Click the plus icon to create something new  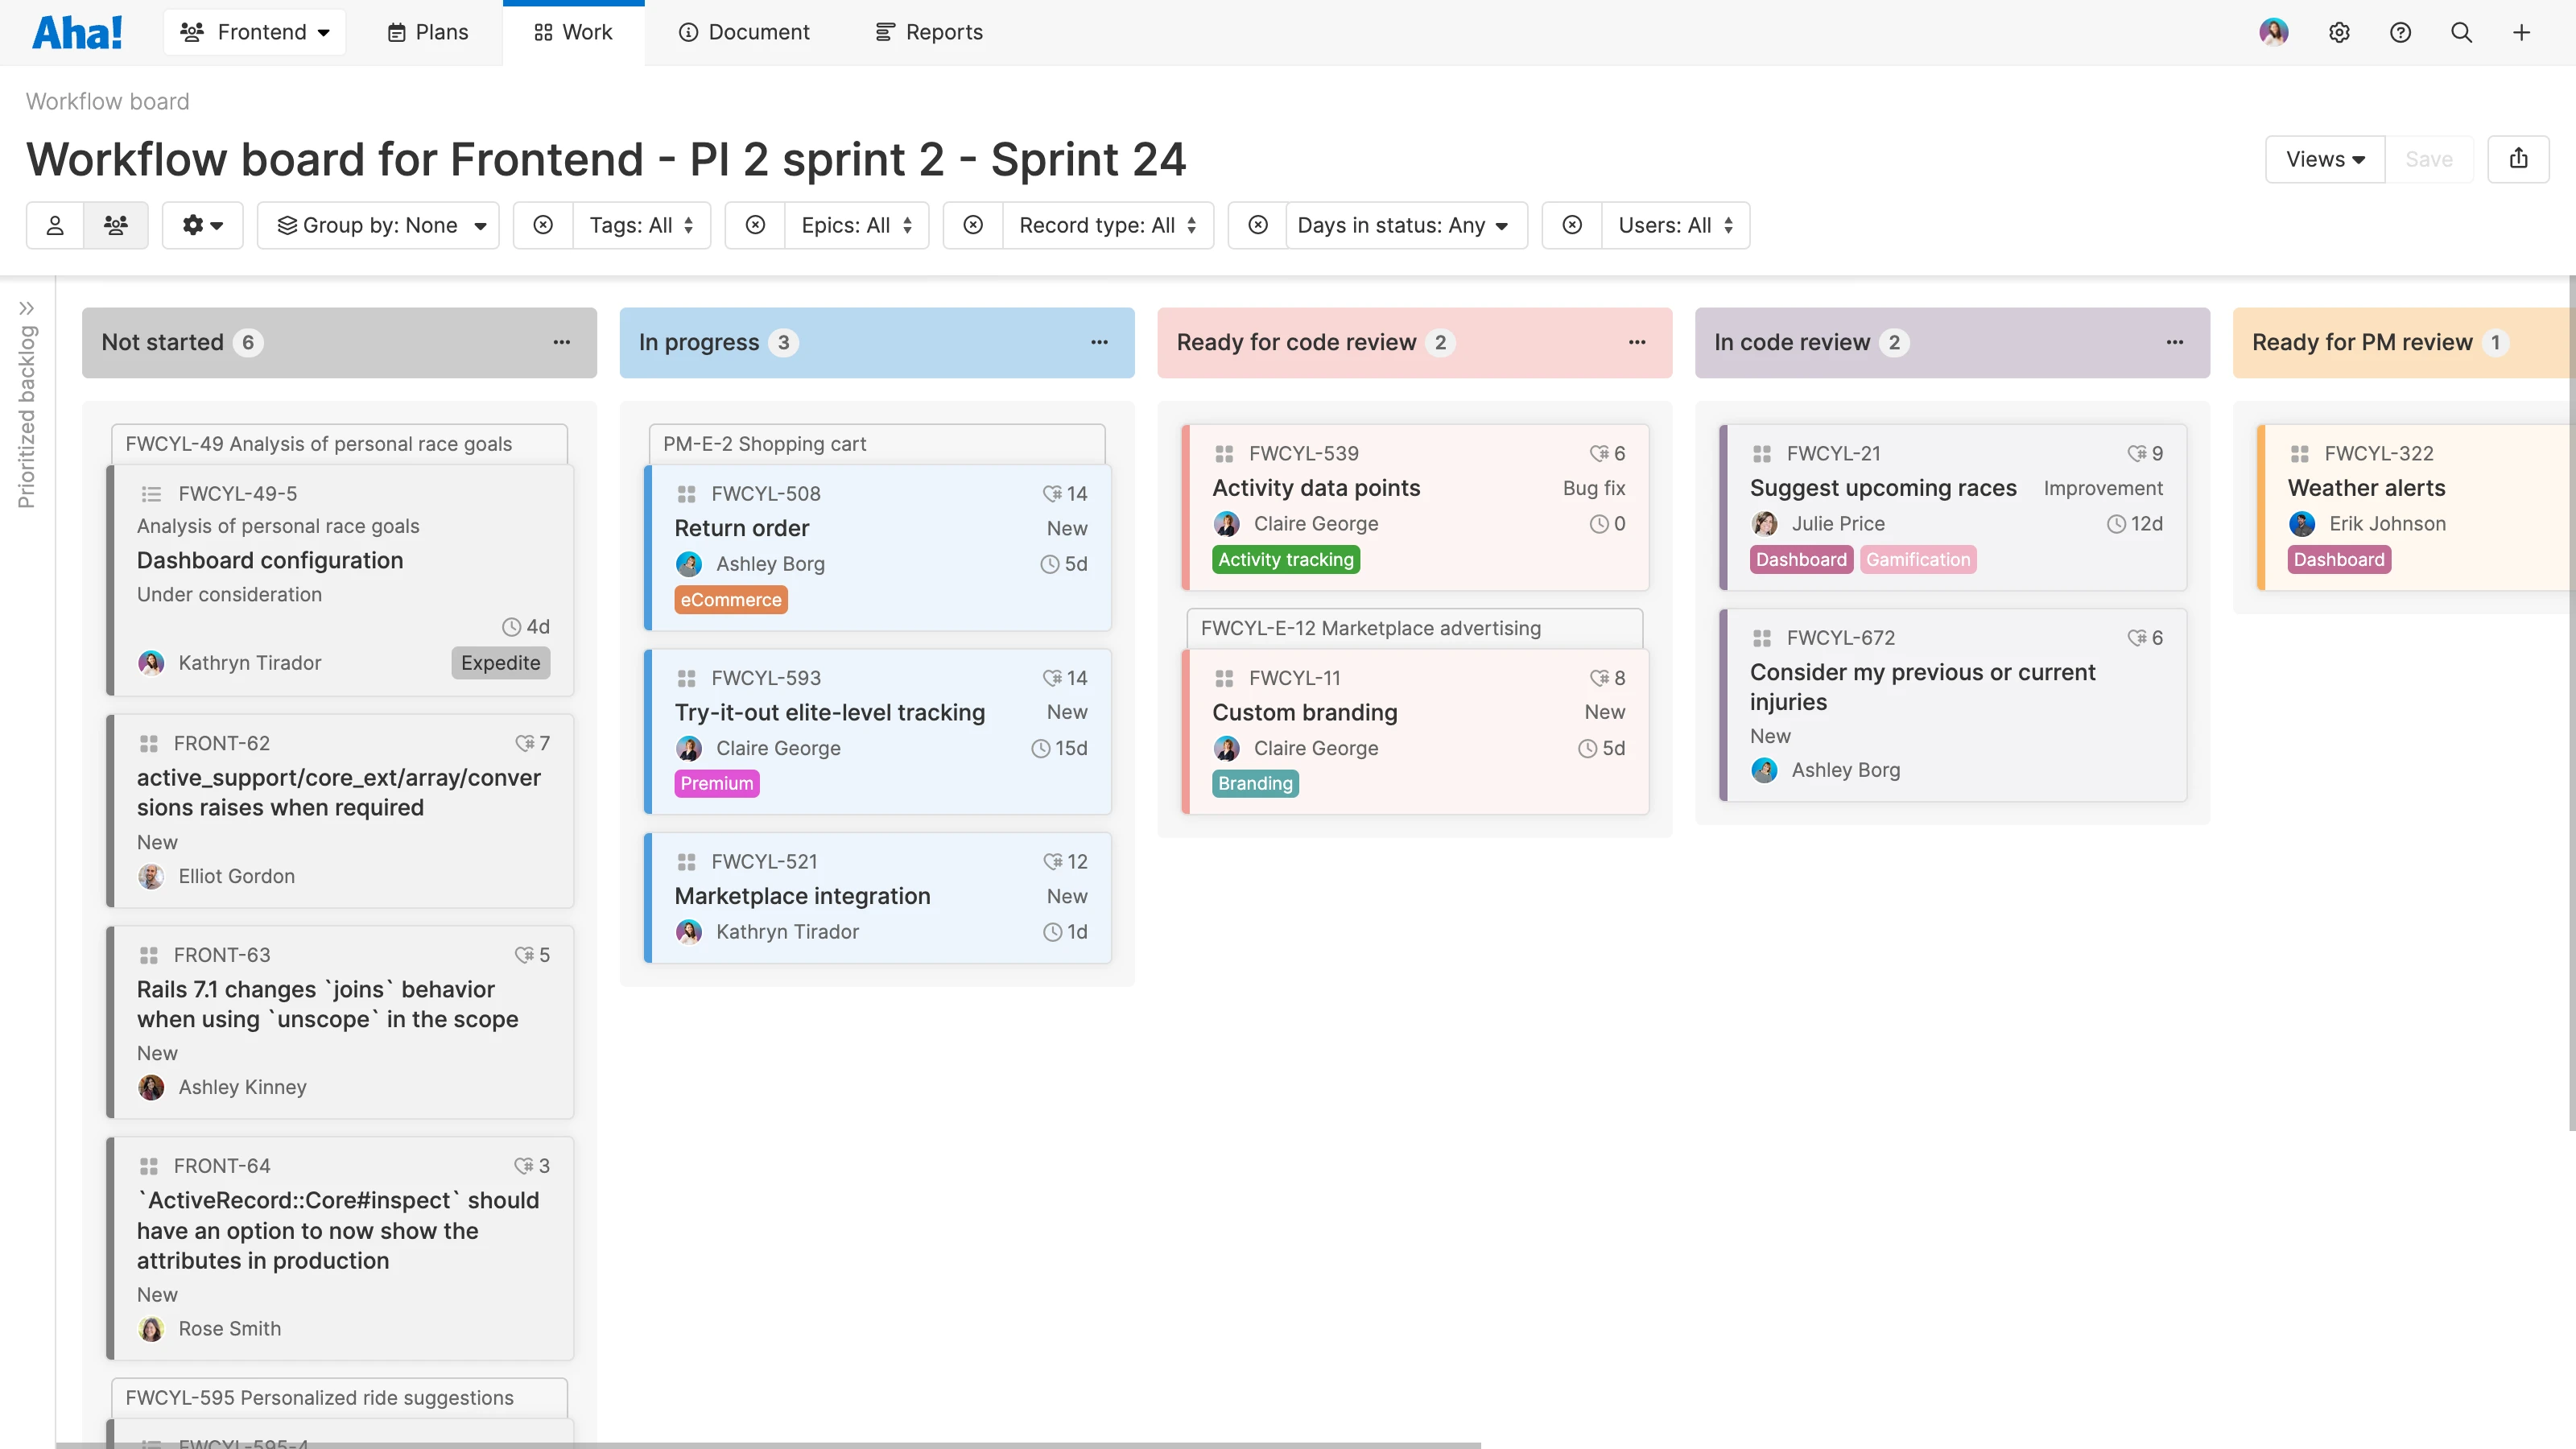pyautogui.click(x=2522, y=32)
